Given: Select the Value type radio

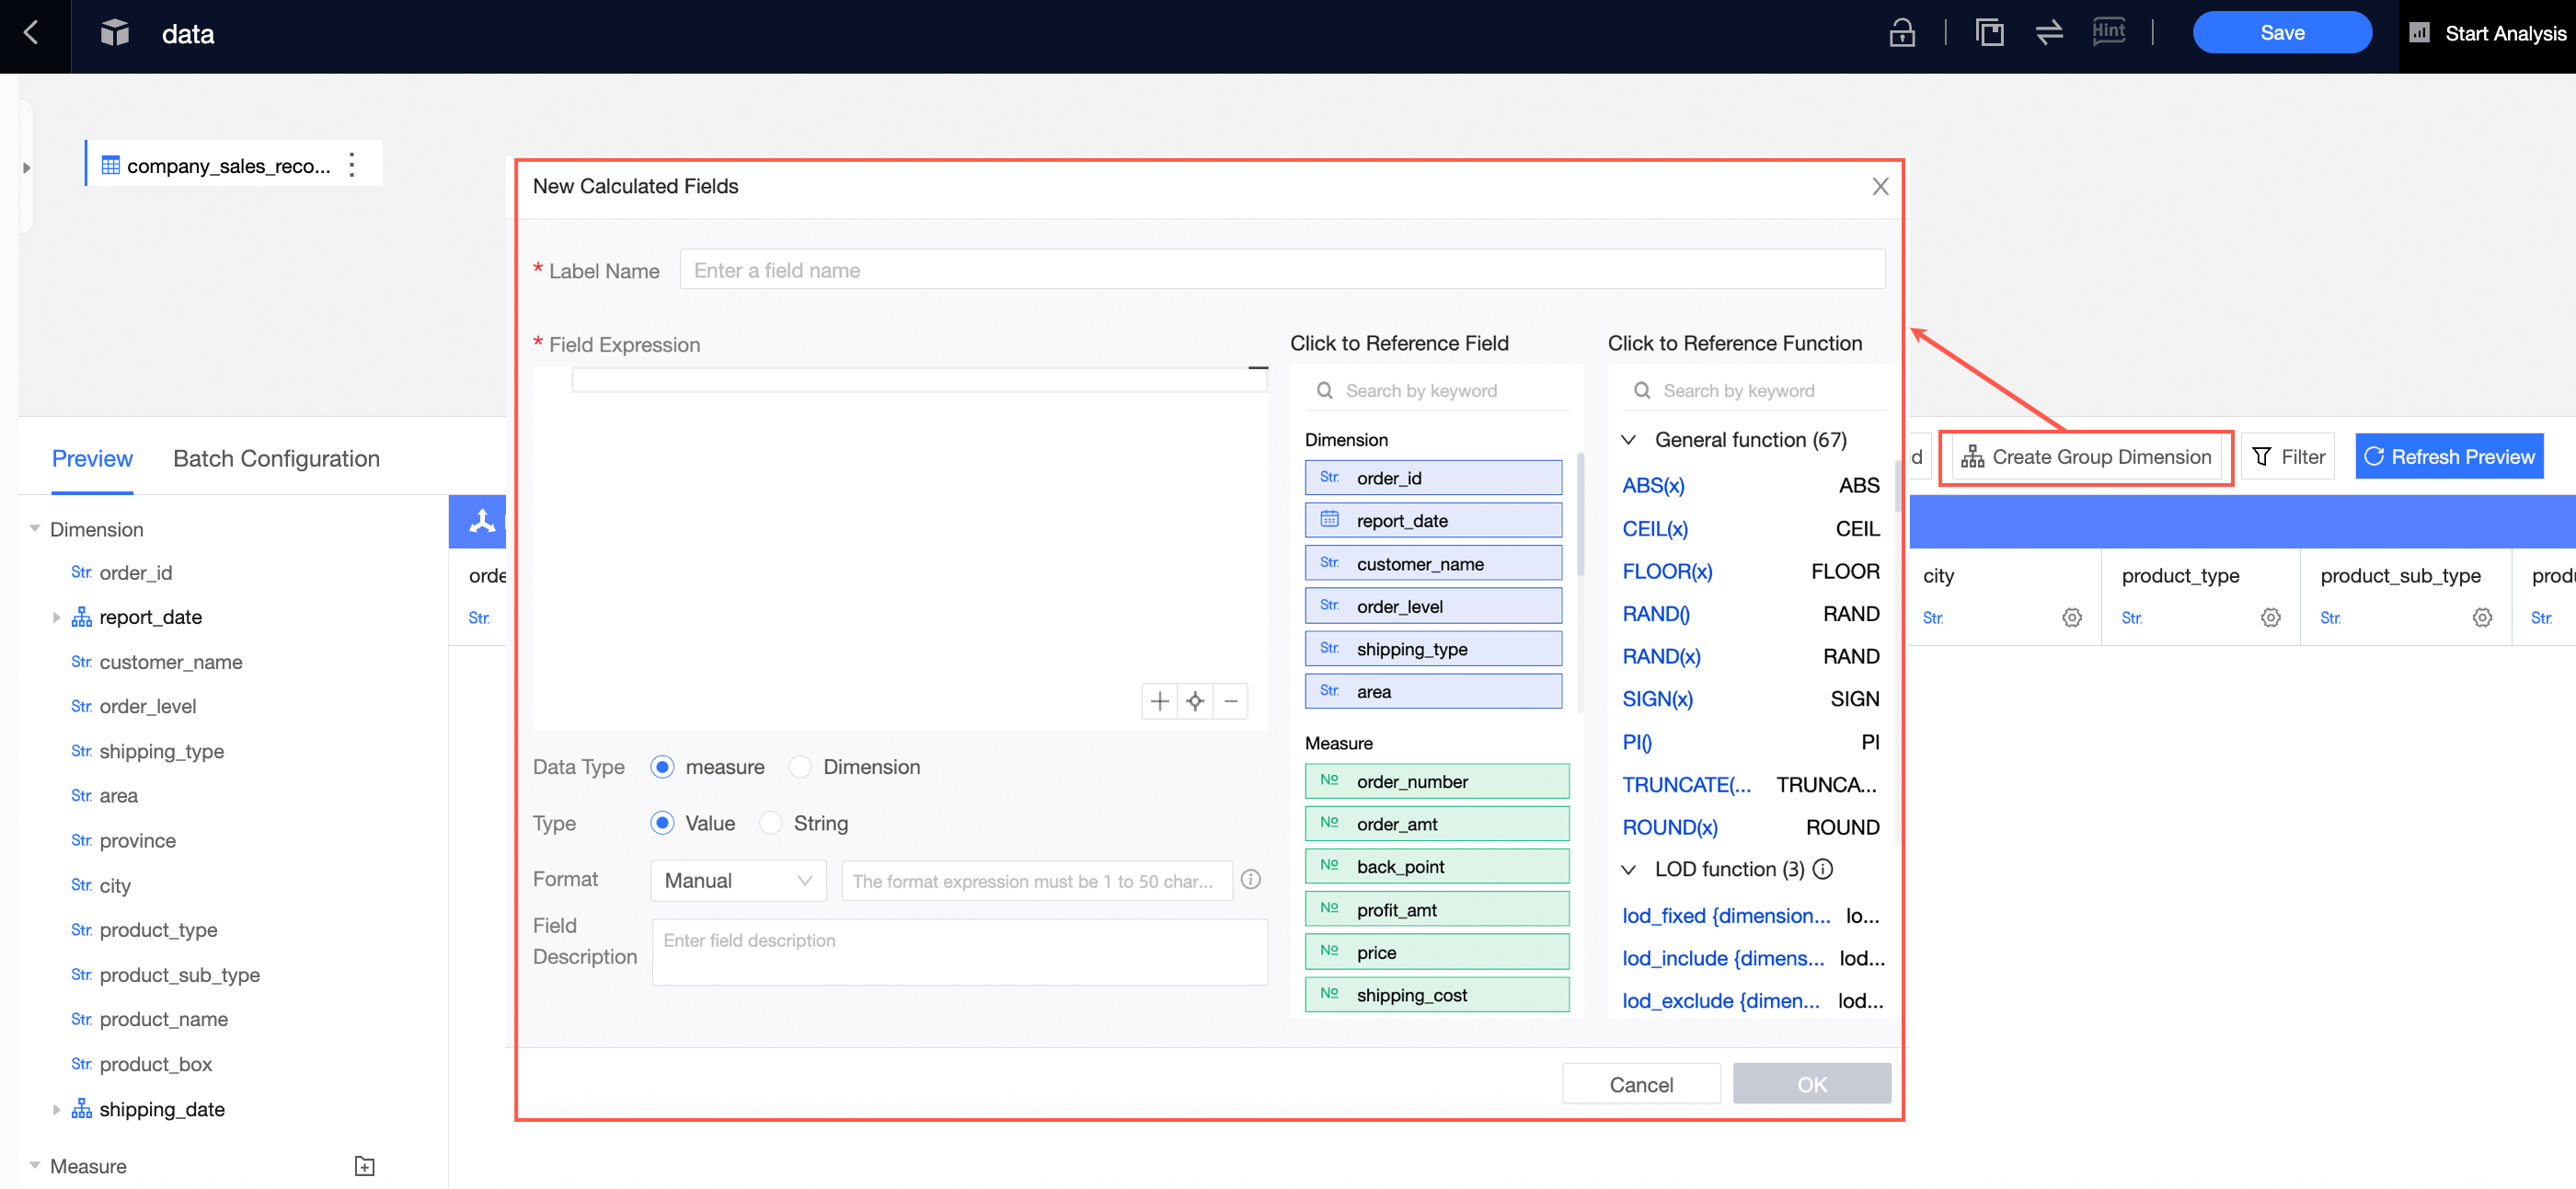Looking at the screenshot, I should tap(662, 823).
